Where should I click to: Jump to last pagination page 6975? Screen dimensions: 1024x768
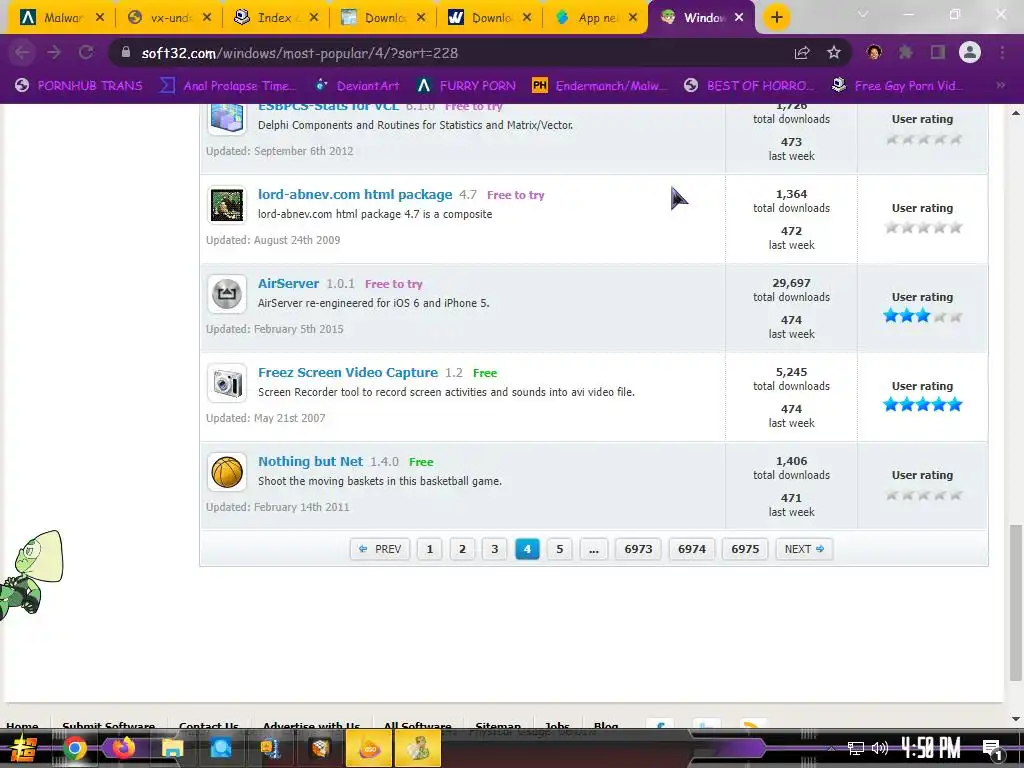click(x=745, y=549)
